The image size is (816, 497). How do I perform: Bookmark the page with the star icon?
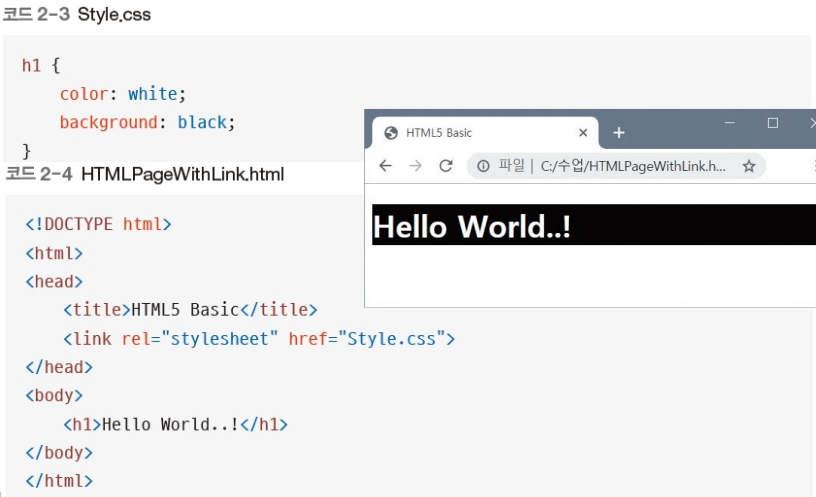pyautogui.click(x=749, y=167)
